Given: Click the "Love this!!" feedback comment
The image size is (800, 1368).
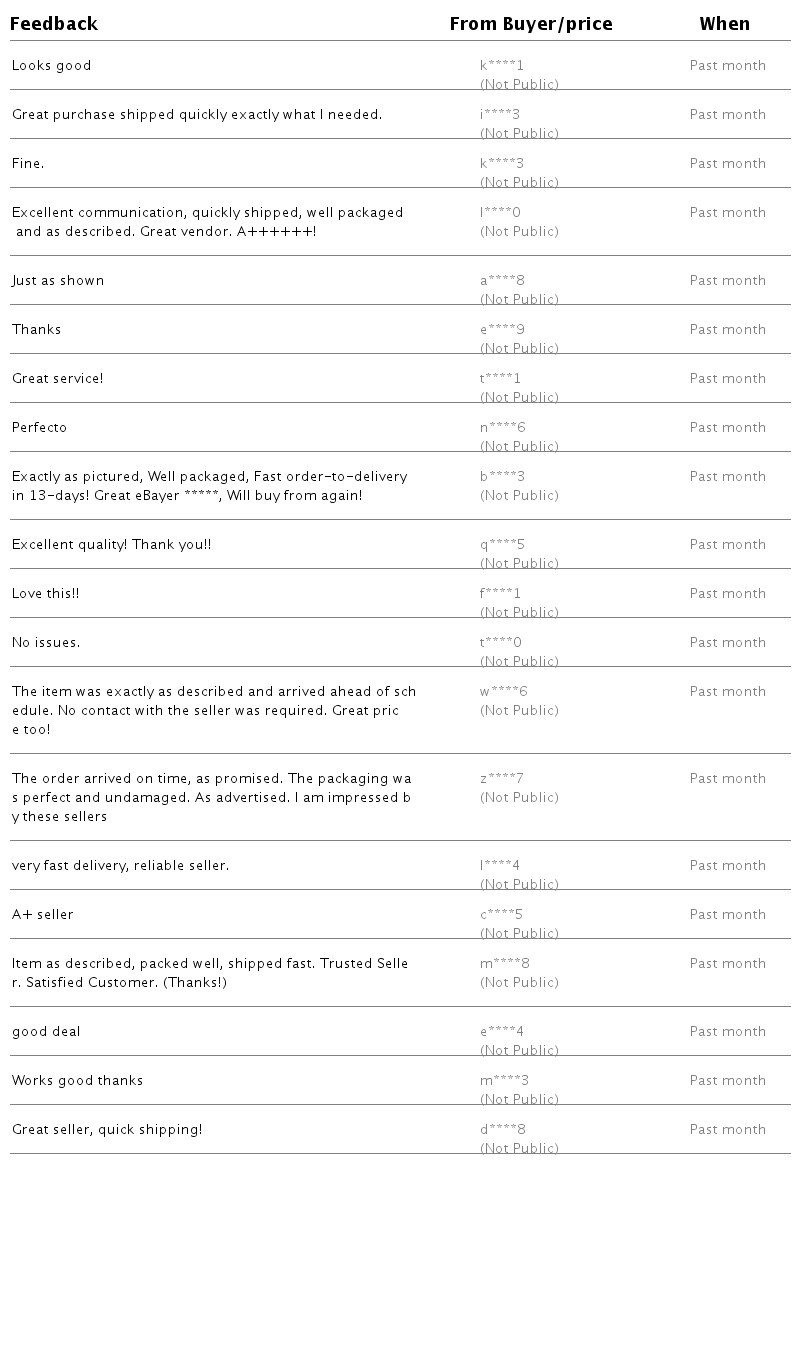Looking at the screenshot, I should click(46, 594).
